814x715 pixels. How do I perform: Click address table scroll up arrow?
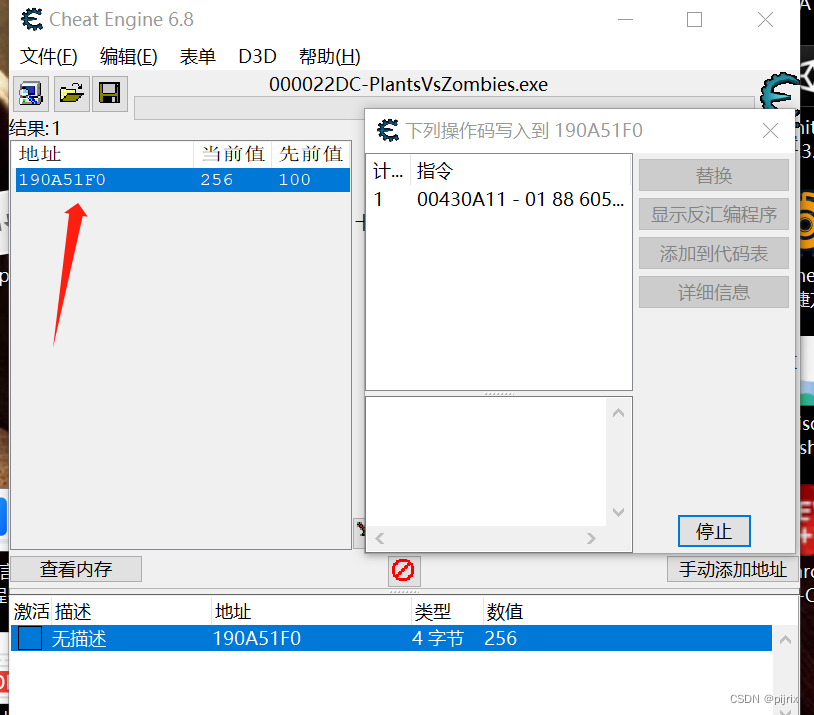[x=785, y=640]
